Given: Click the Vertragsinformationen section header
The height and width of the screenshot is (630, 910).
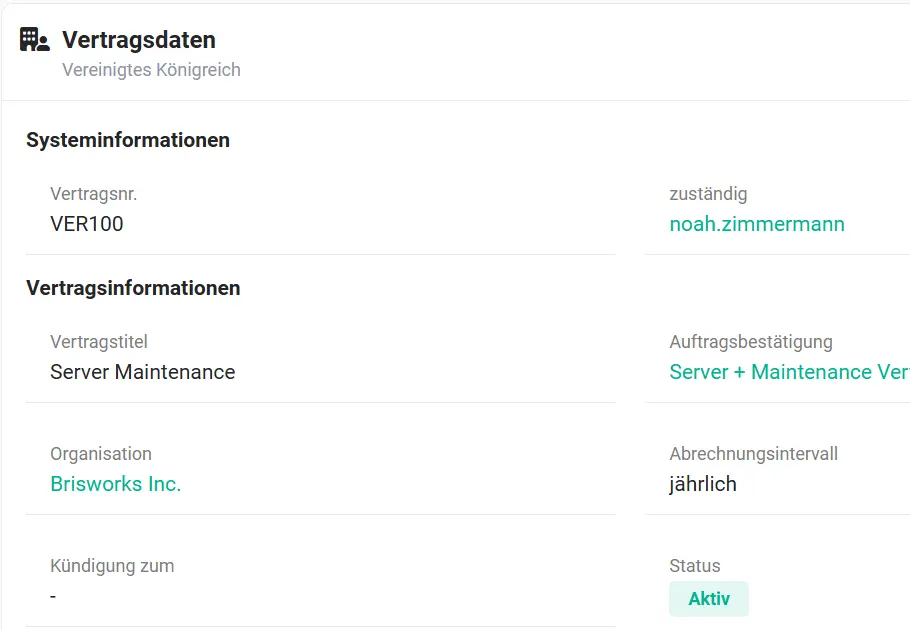Looking at the screenshot, I should pyautogui.click(x=133, y=288).
